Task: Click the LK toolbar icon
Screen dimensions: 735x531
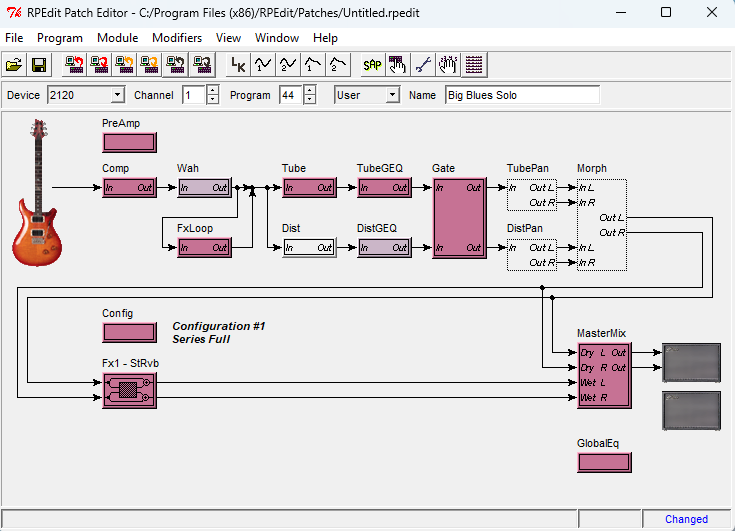Action: 238,65
